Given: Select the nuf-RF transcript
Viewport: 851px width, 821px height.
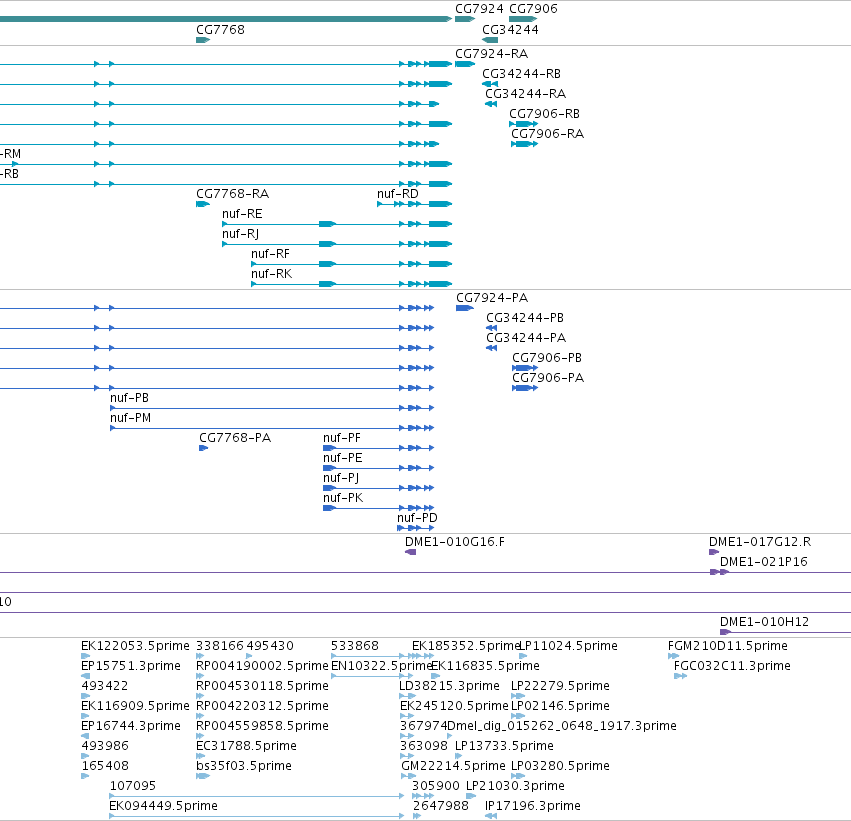Looking at the screenshot, I should tap(352, 264).
